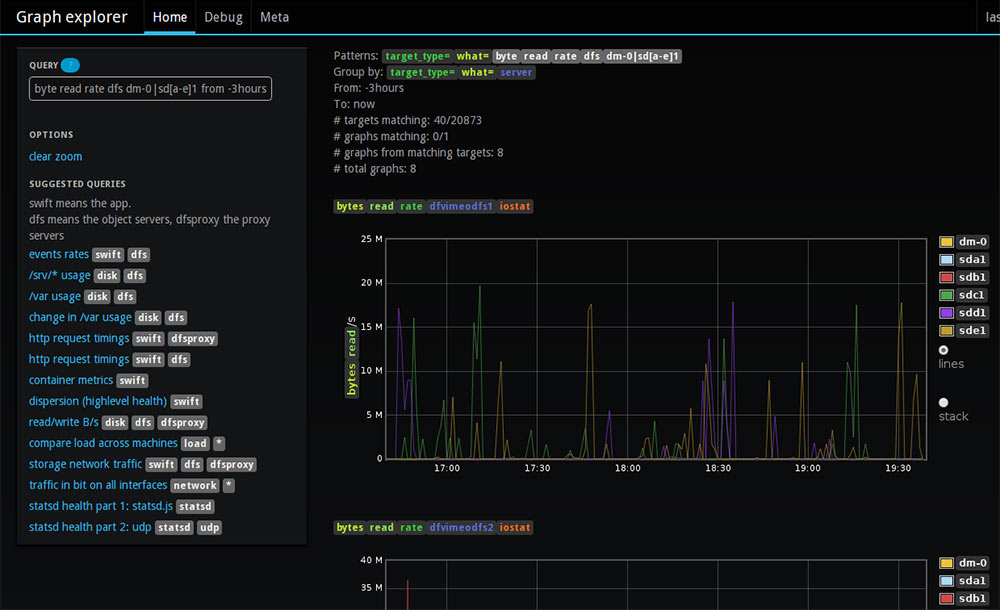Screen dimensions: 1000x610
Task: Click sde1 label in first graph legend
Action: [973, 331]
